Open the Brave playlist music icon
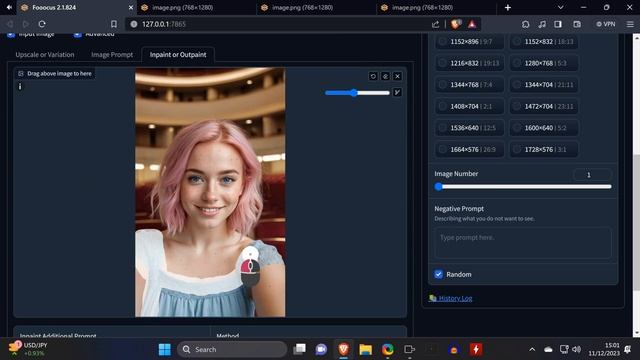This screenshot has height=360, width=640. pos(542,24)
